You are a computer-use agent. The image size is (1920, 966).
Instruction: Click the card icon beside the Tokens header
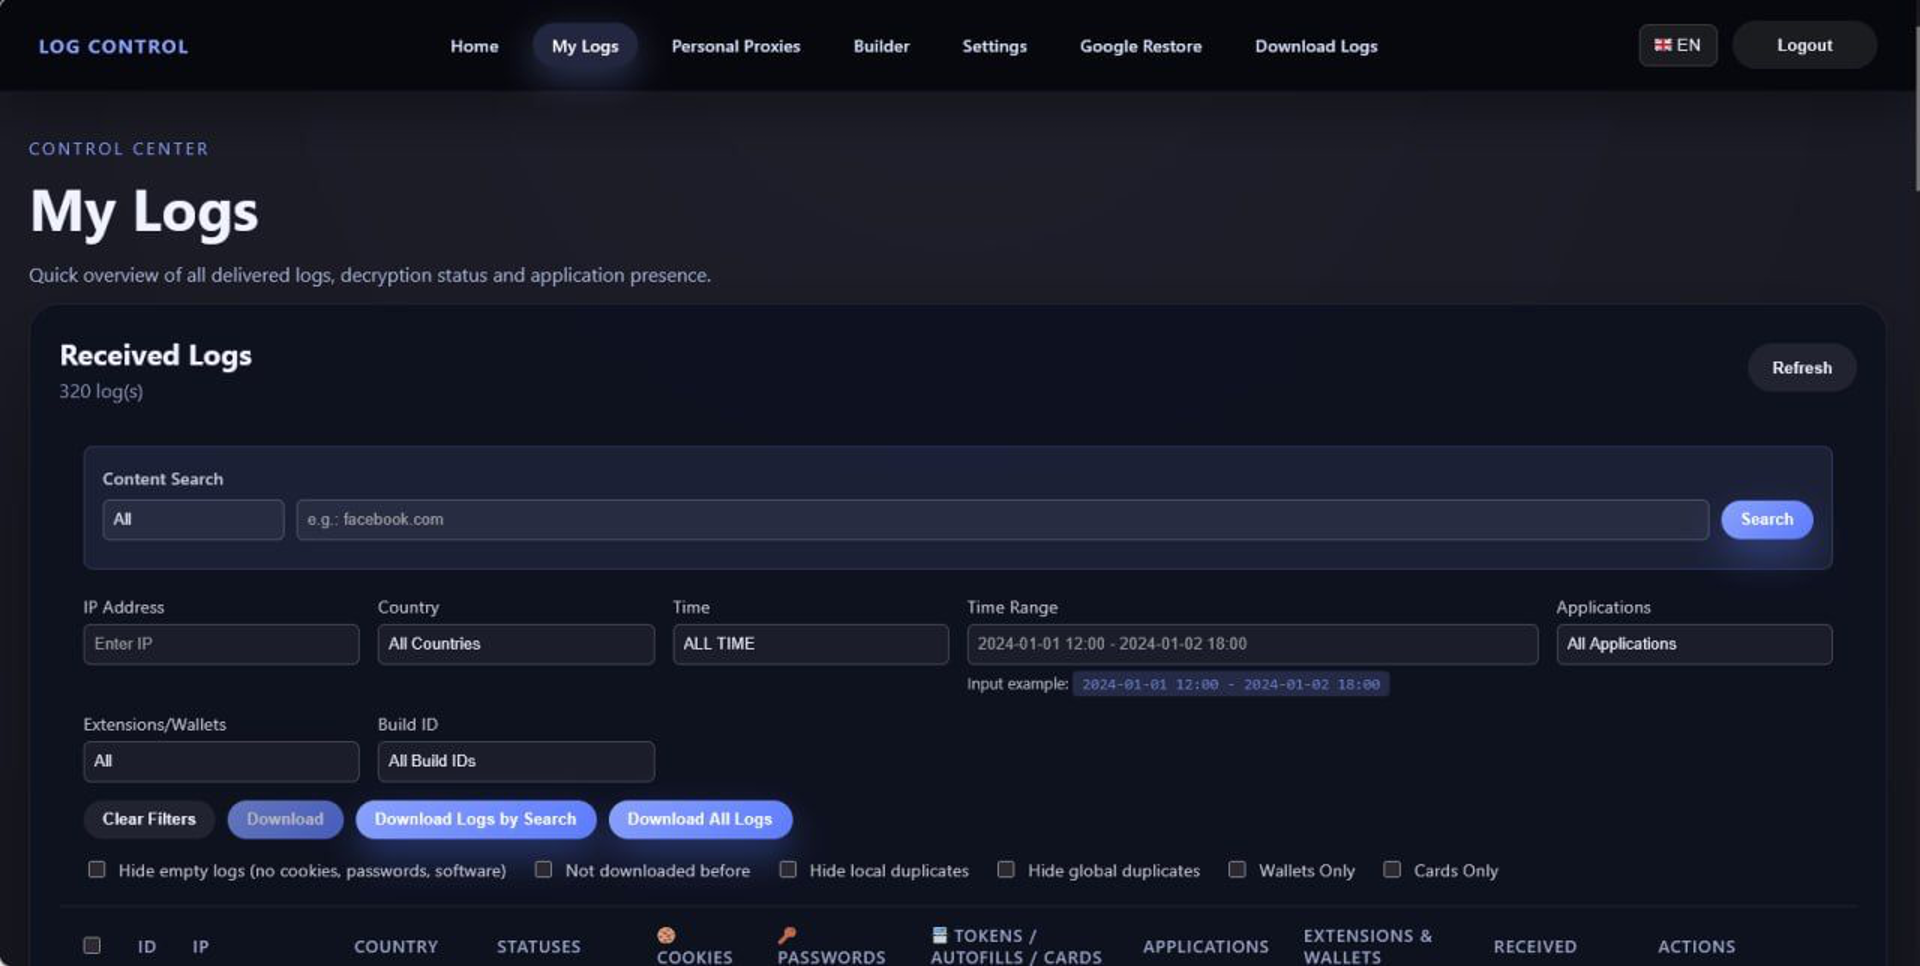pos(939,935)
